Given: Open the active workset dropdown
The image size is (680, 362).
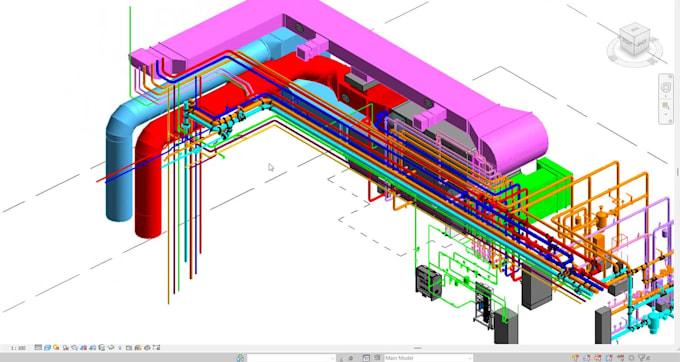Looking at the screenshot, I should (291, 358).
